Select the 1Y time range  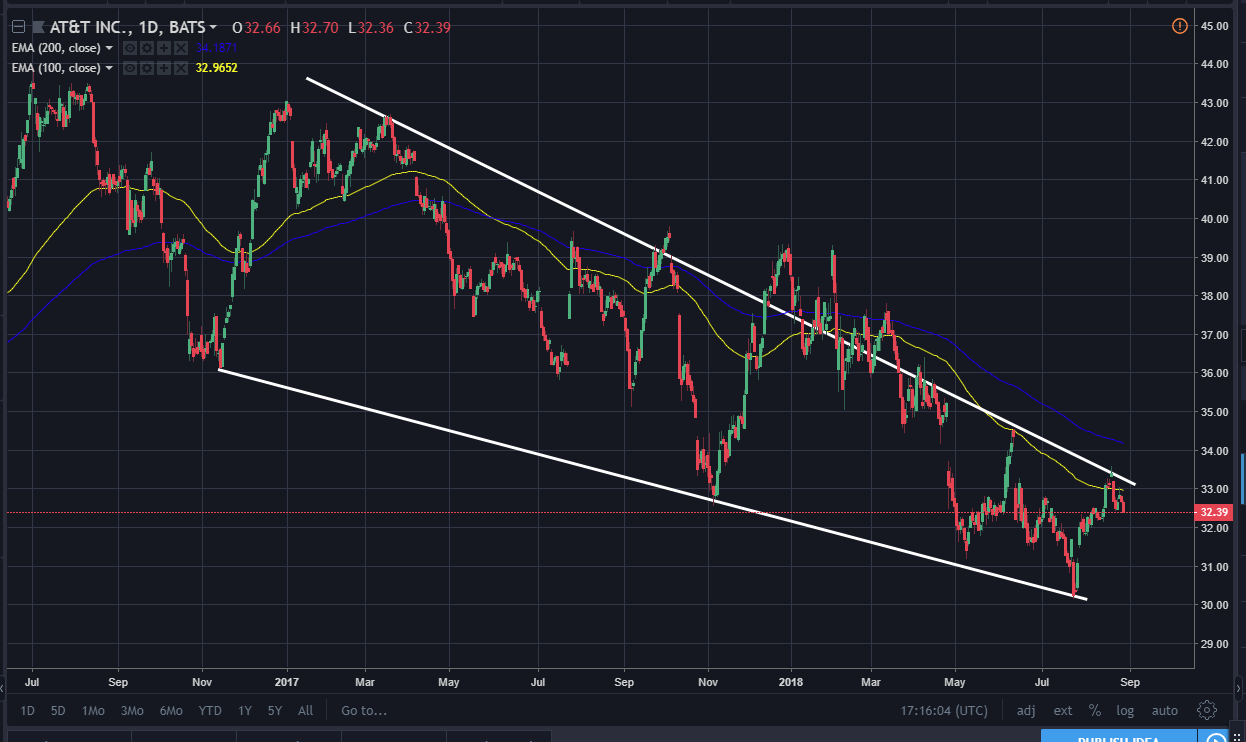click(245, 711)
